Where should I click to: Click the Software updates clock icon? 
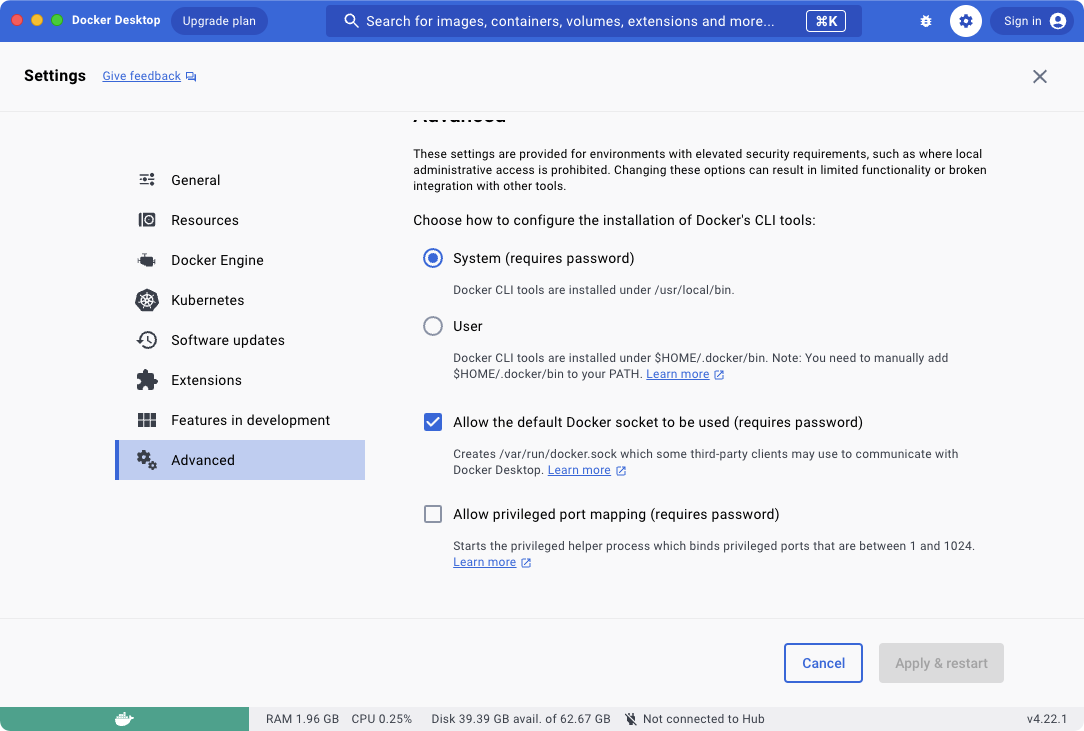pos(147,340)
